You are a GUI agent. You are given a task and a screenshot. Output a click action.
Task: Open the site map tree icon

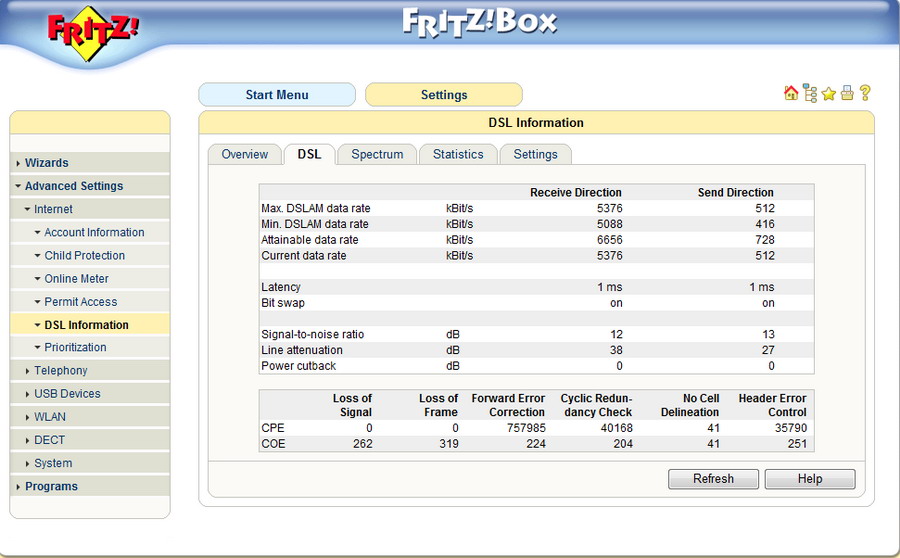(x=810, y=93)
